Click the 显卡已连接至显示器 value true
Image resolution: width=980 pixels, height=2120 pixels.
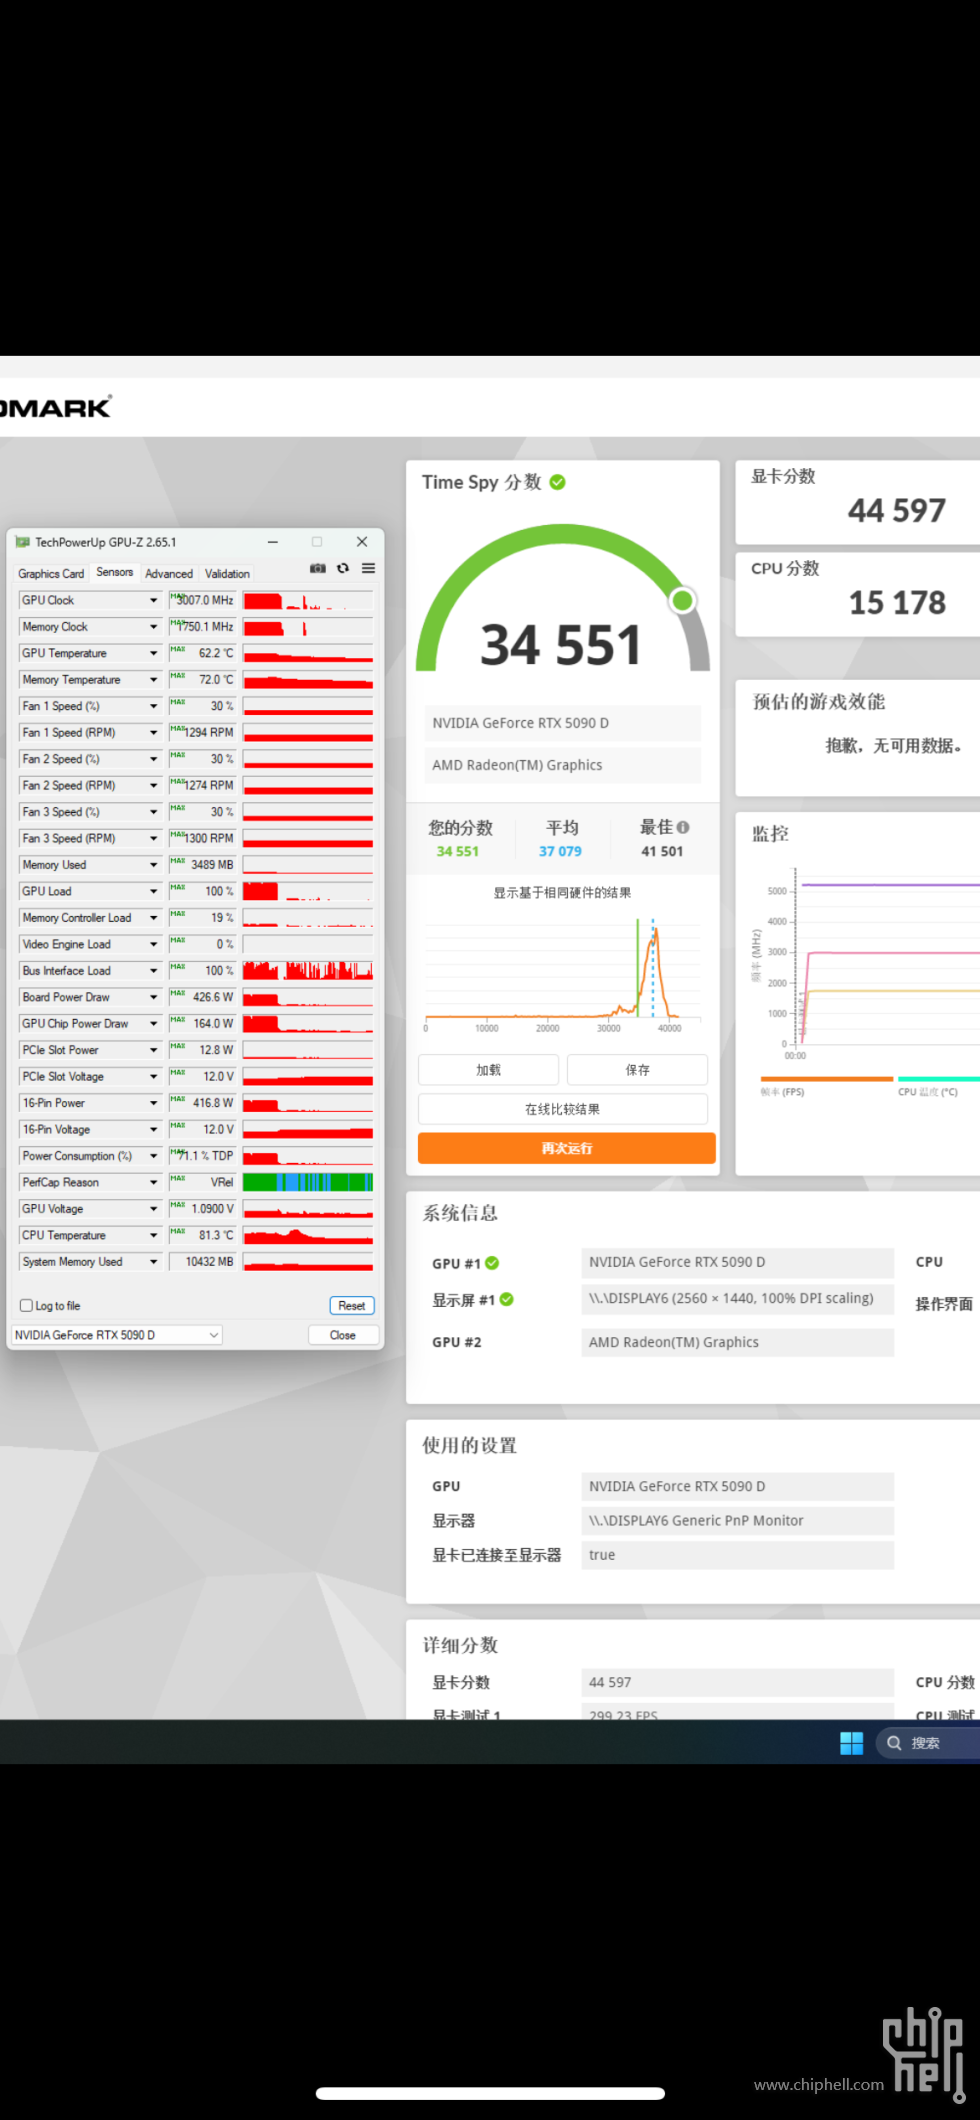(x=738, y=1555)
